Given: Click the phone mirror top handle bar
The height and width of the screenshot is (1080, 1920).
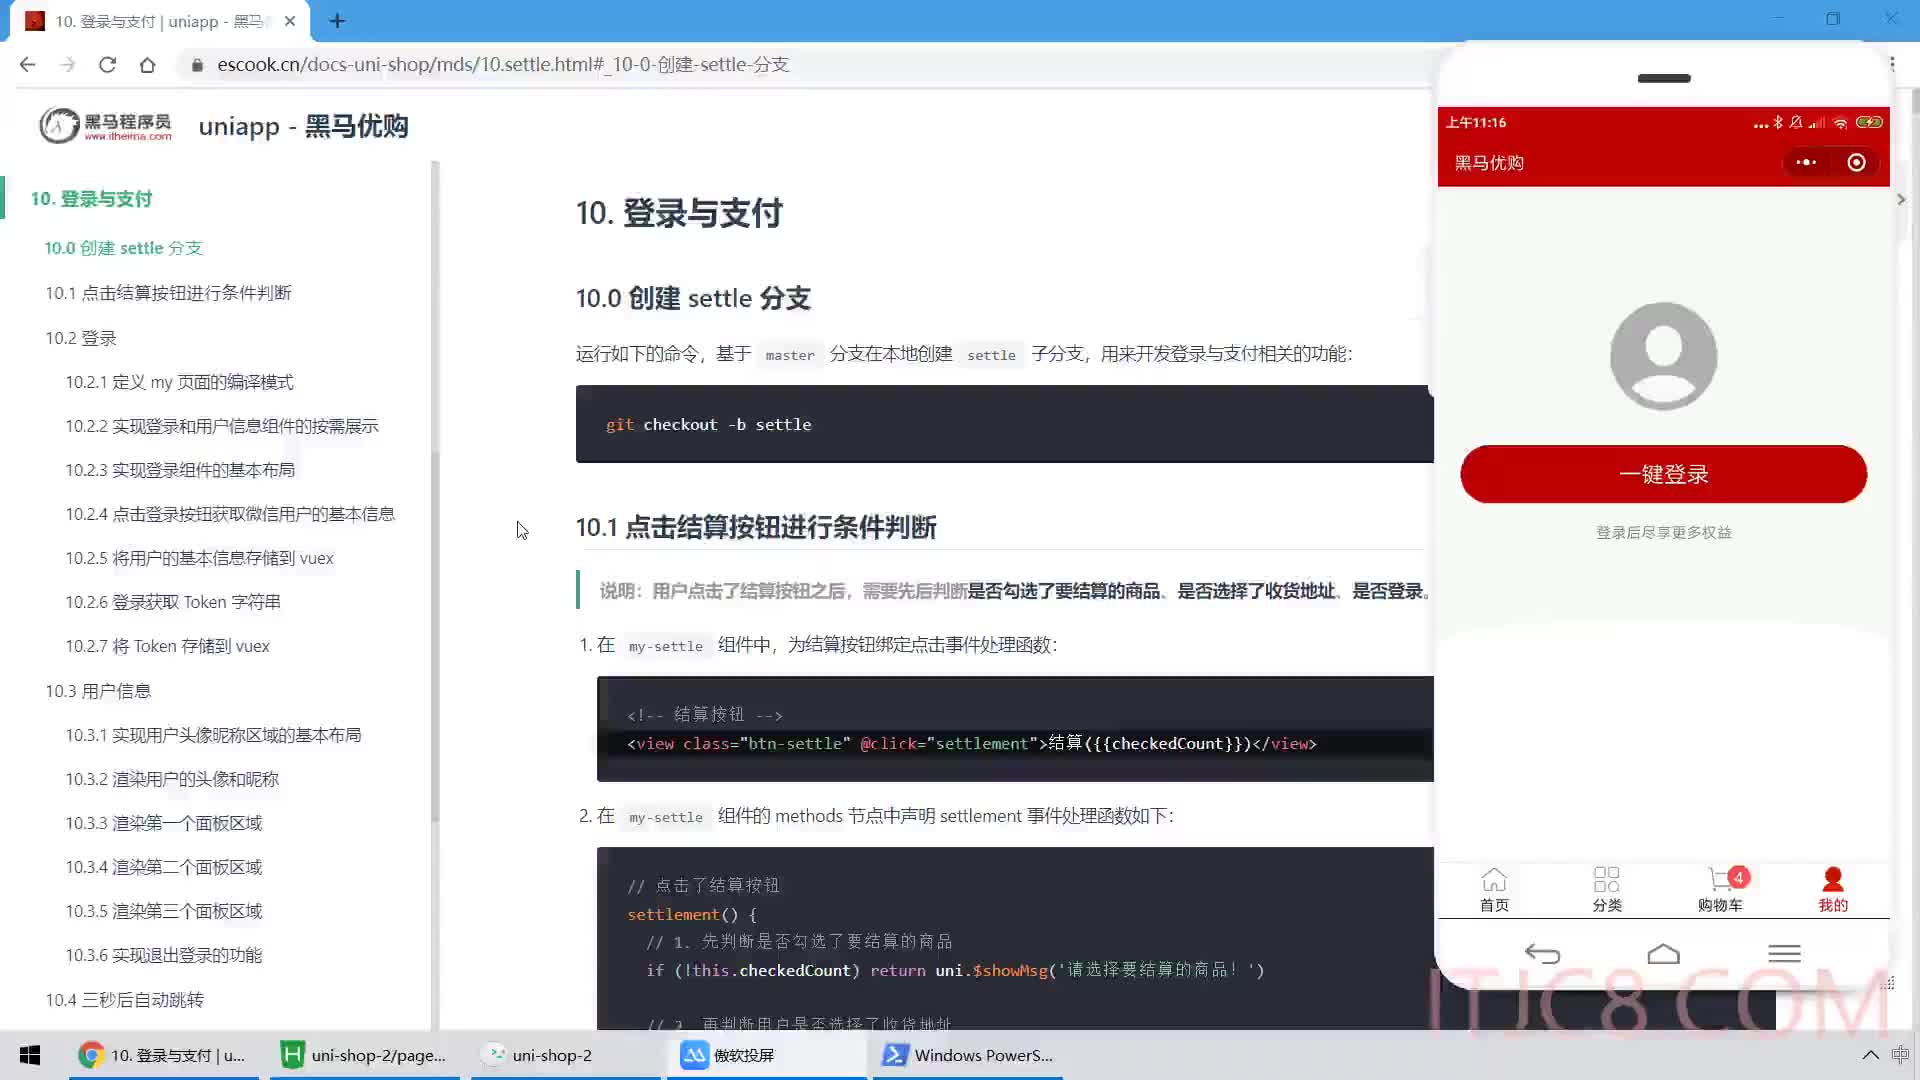Looking at the screenshot, I should (x=1664, y=78).
